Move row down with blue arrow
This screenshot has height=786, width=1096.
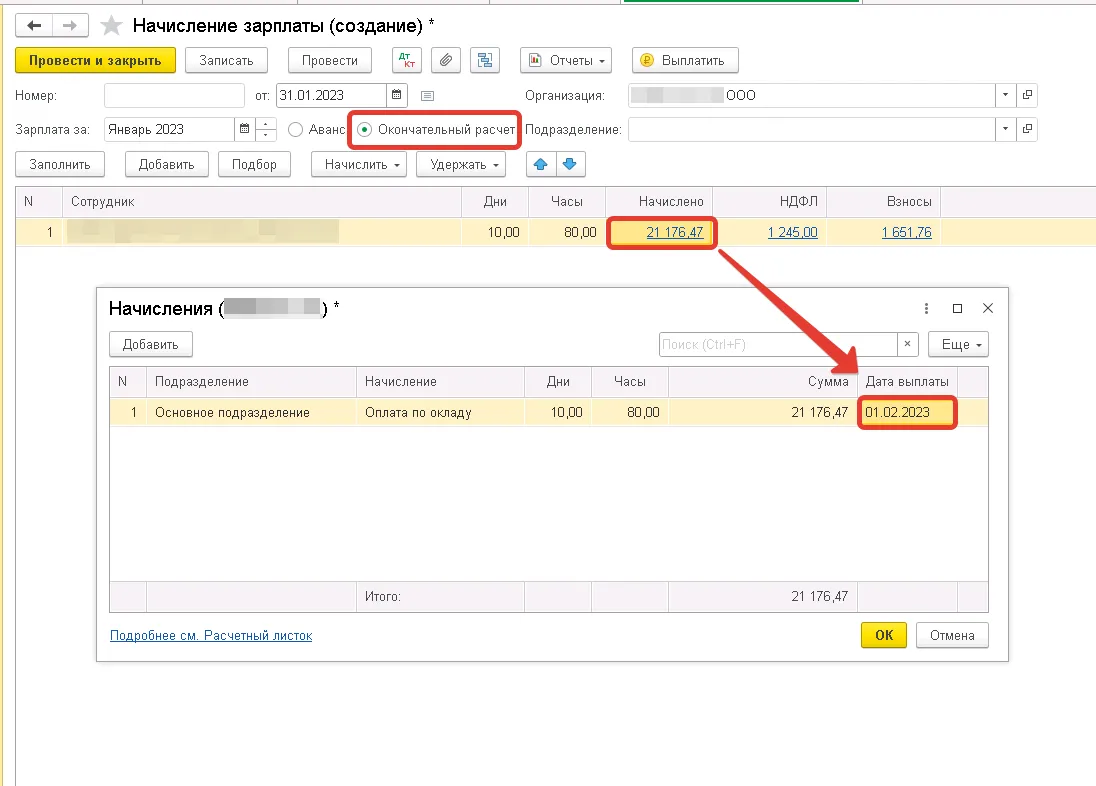[569, 164]
